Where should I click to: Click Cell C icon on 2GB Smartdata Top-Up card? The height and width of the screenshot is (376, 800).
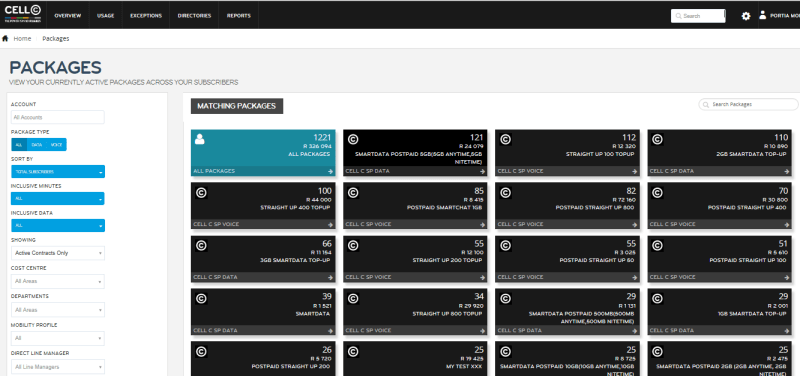coord(658,139)
